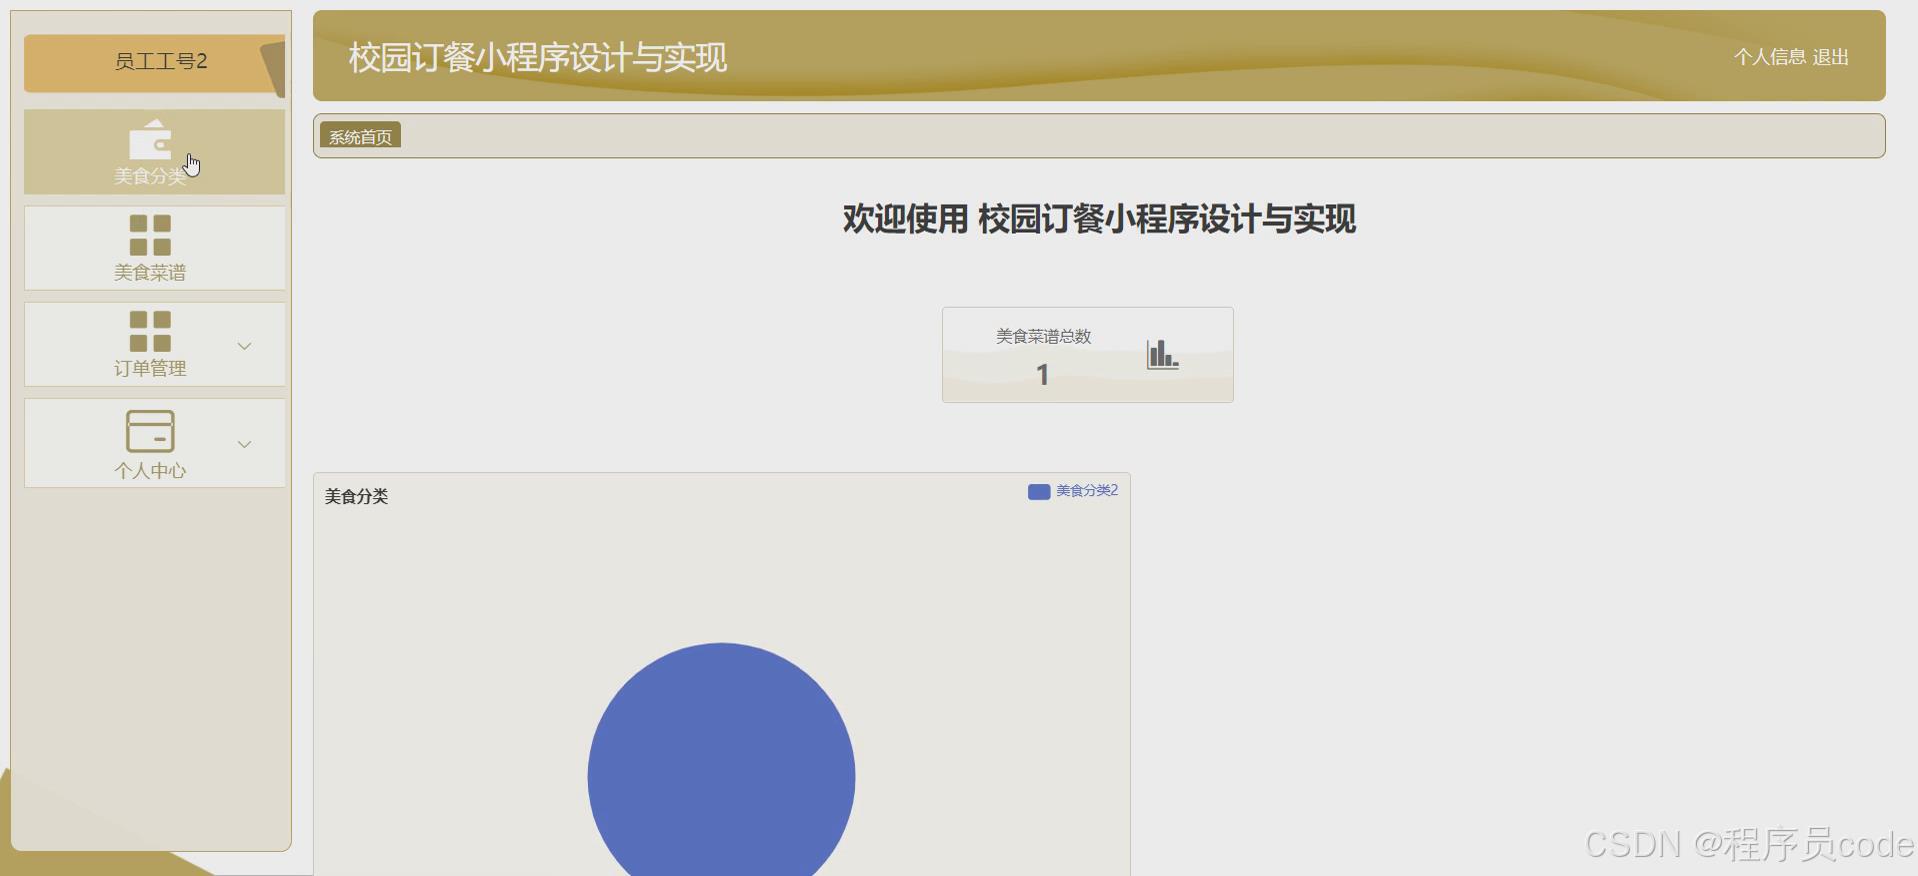Click the count value 1 in the statistics card
Viewport: 1918px width, 876px height.
(x=1042, y=374)
